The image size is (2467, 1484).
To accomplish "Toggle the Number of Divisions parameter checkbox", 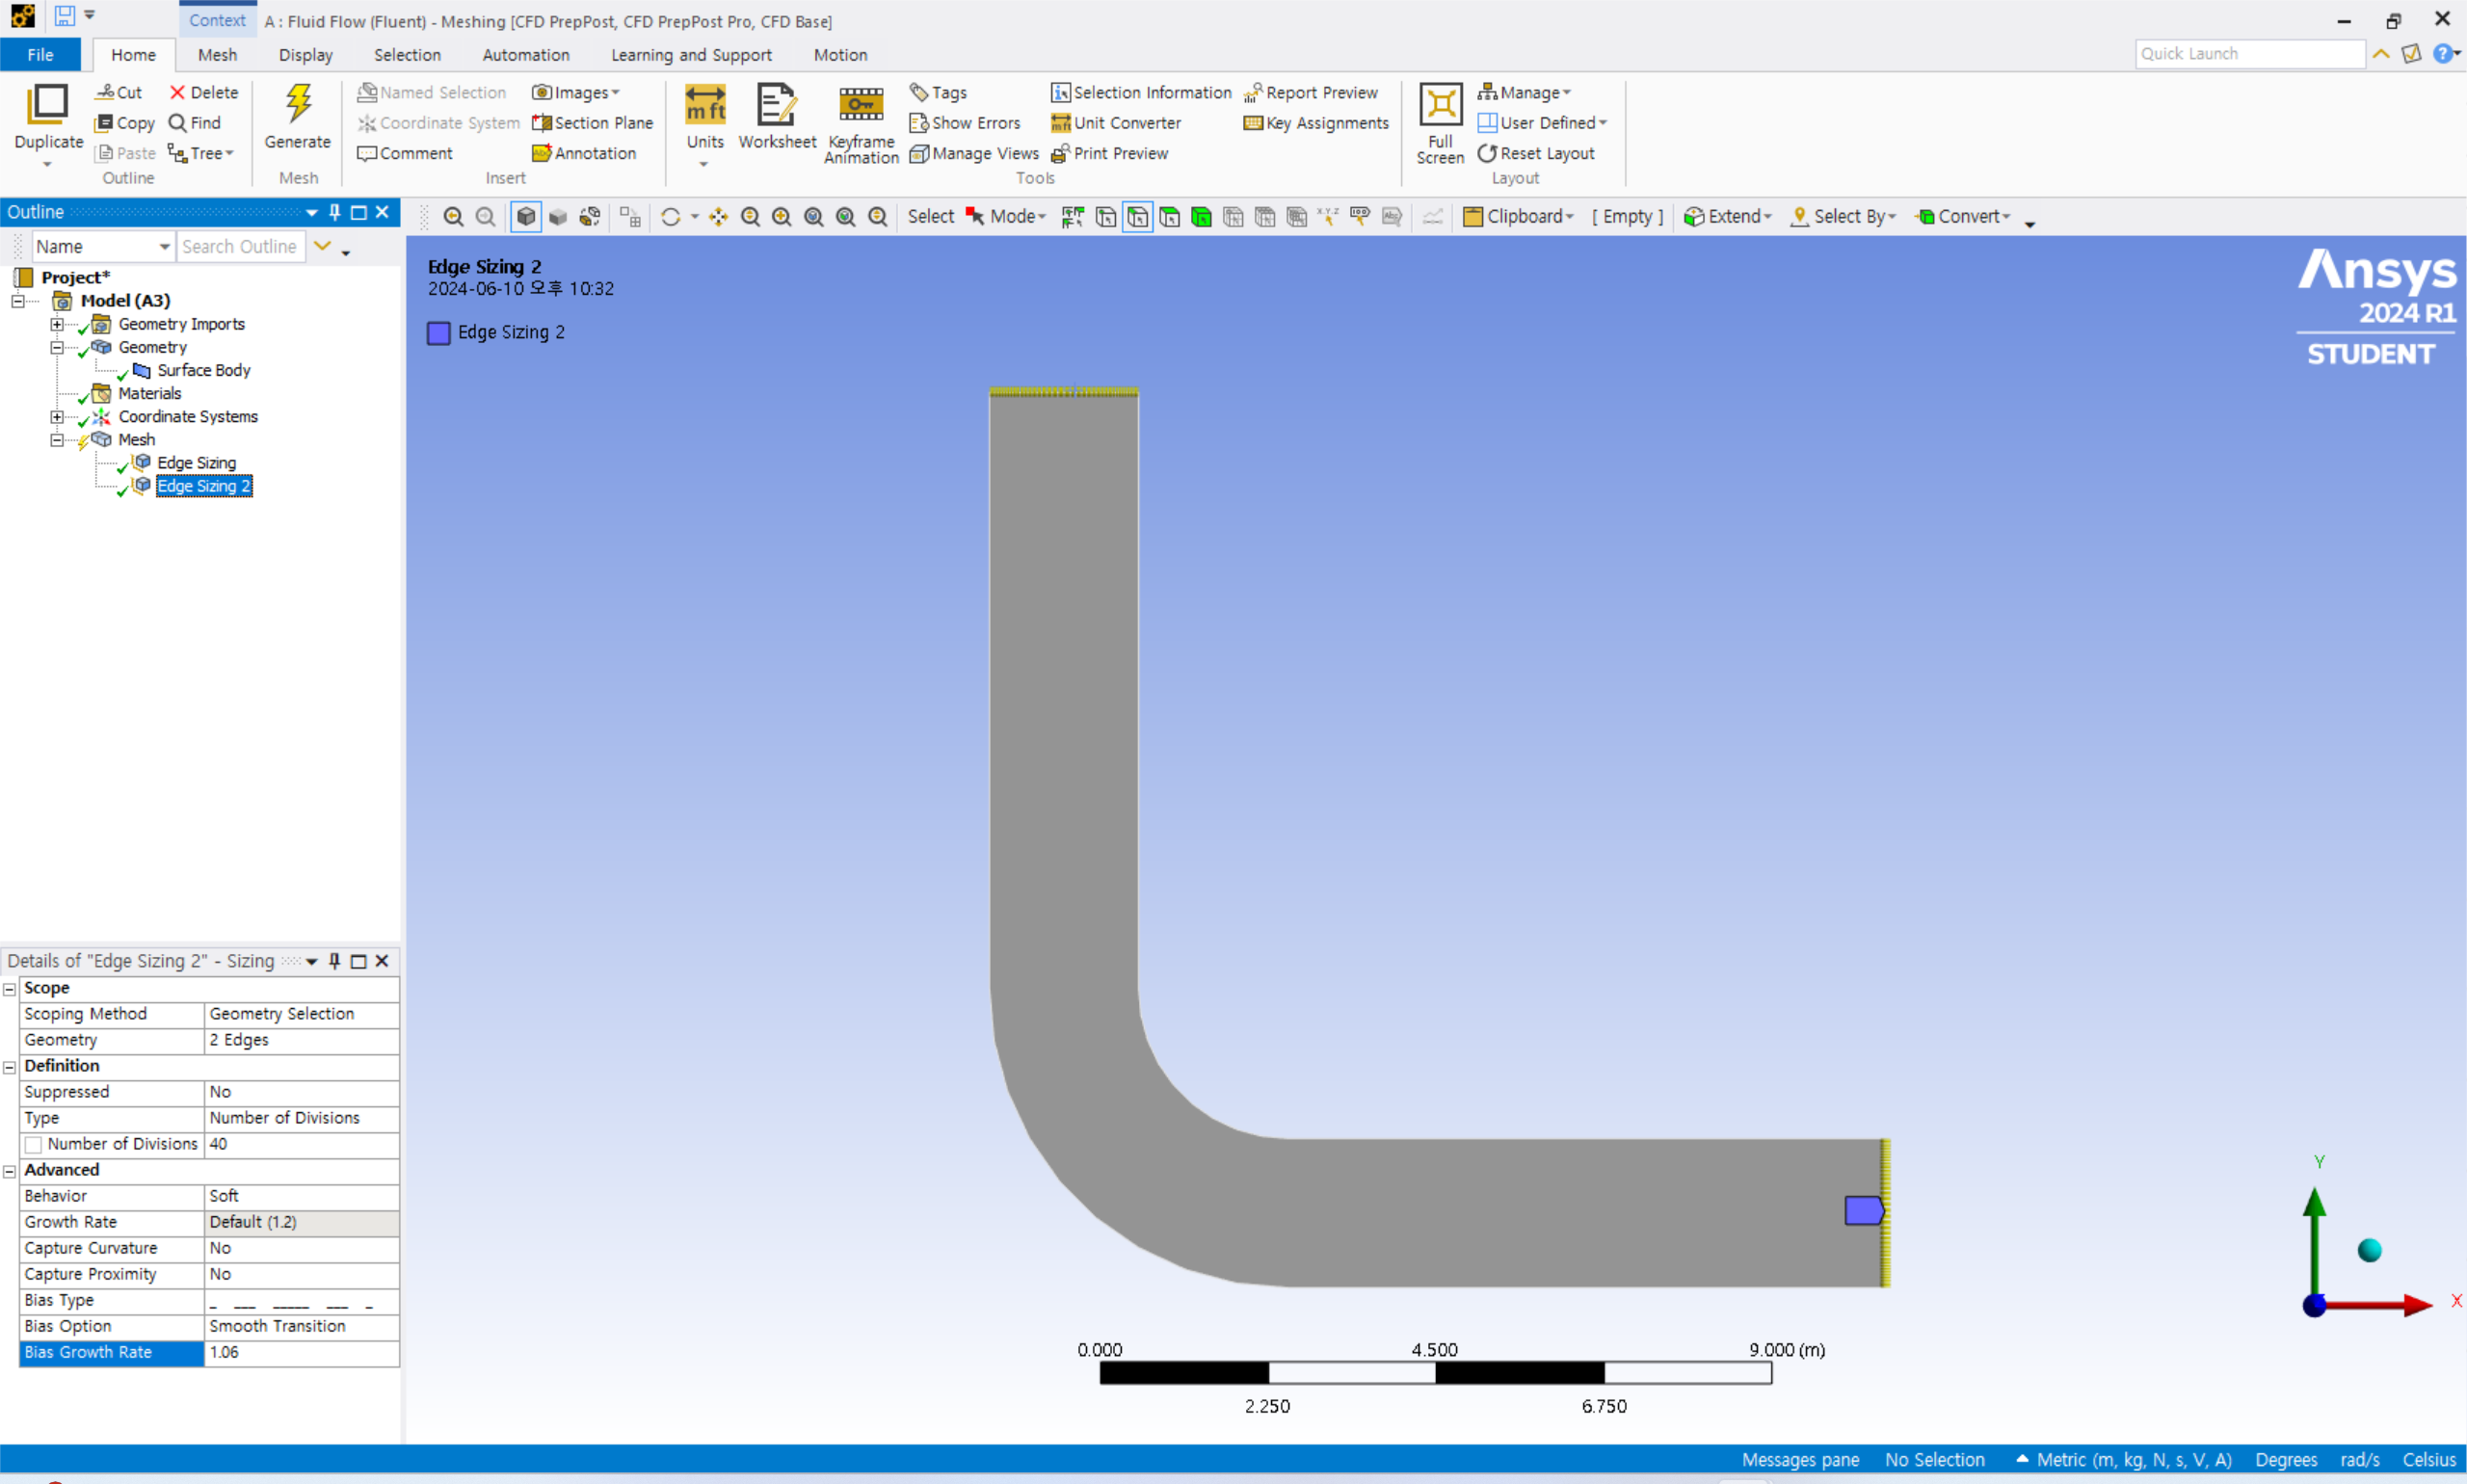I will click(34, 1144).
